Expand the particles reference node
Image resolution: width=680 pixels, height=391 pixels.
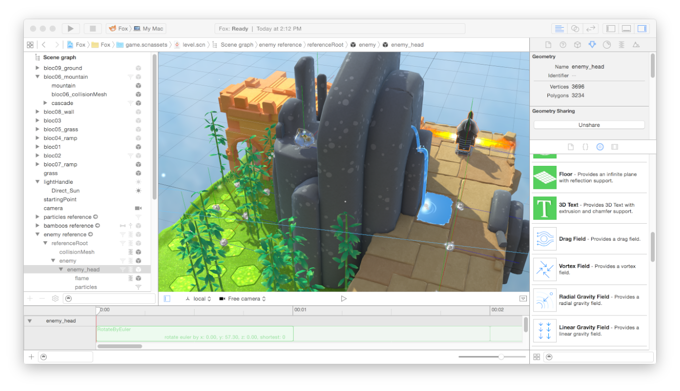pos(37,217)
